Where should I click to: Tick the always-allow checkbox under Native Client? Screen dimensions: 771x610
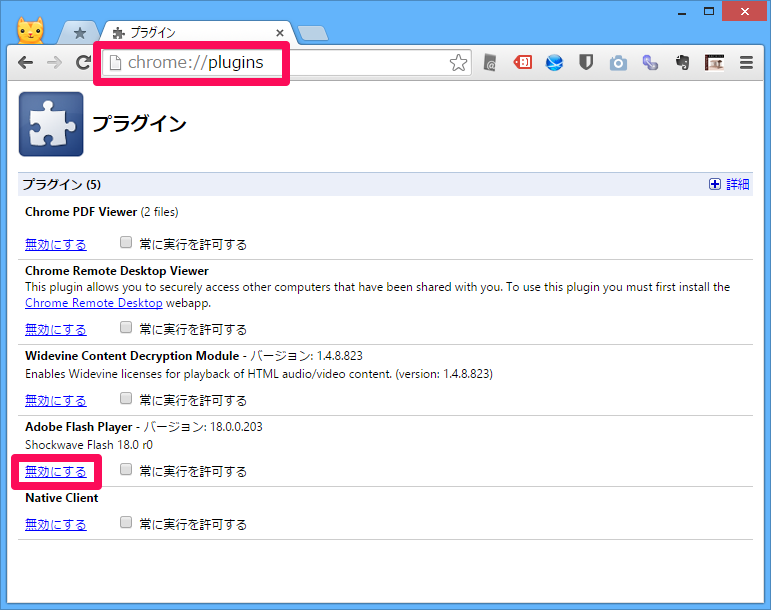(x=126, y=523)
